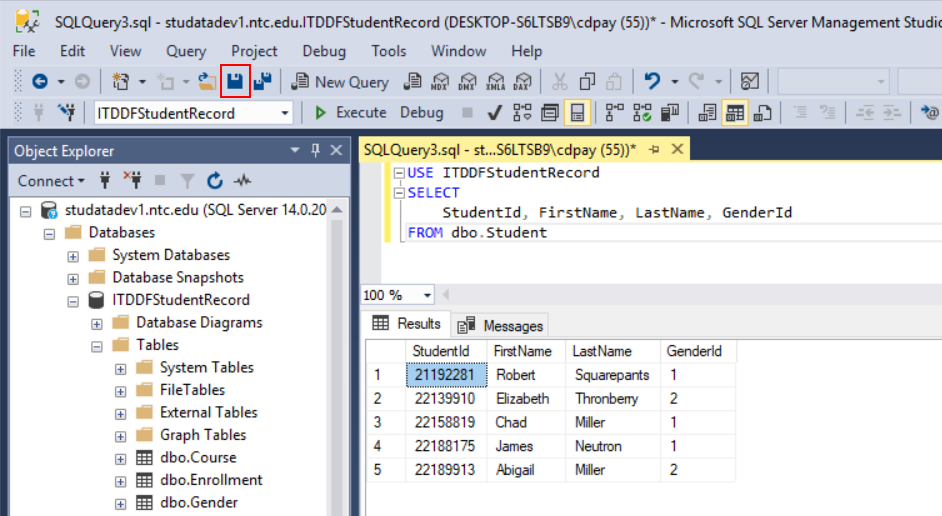Select the Graph Tables folder
Screen dimensions: 942x516
tap(202, 435)
